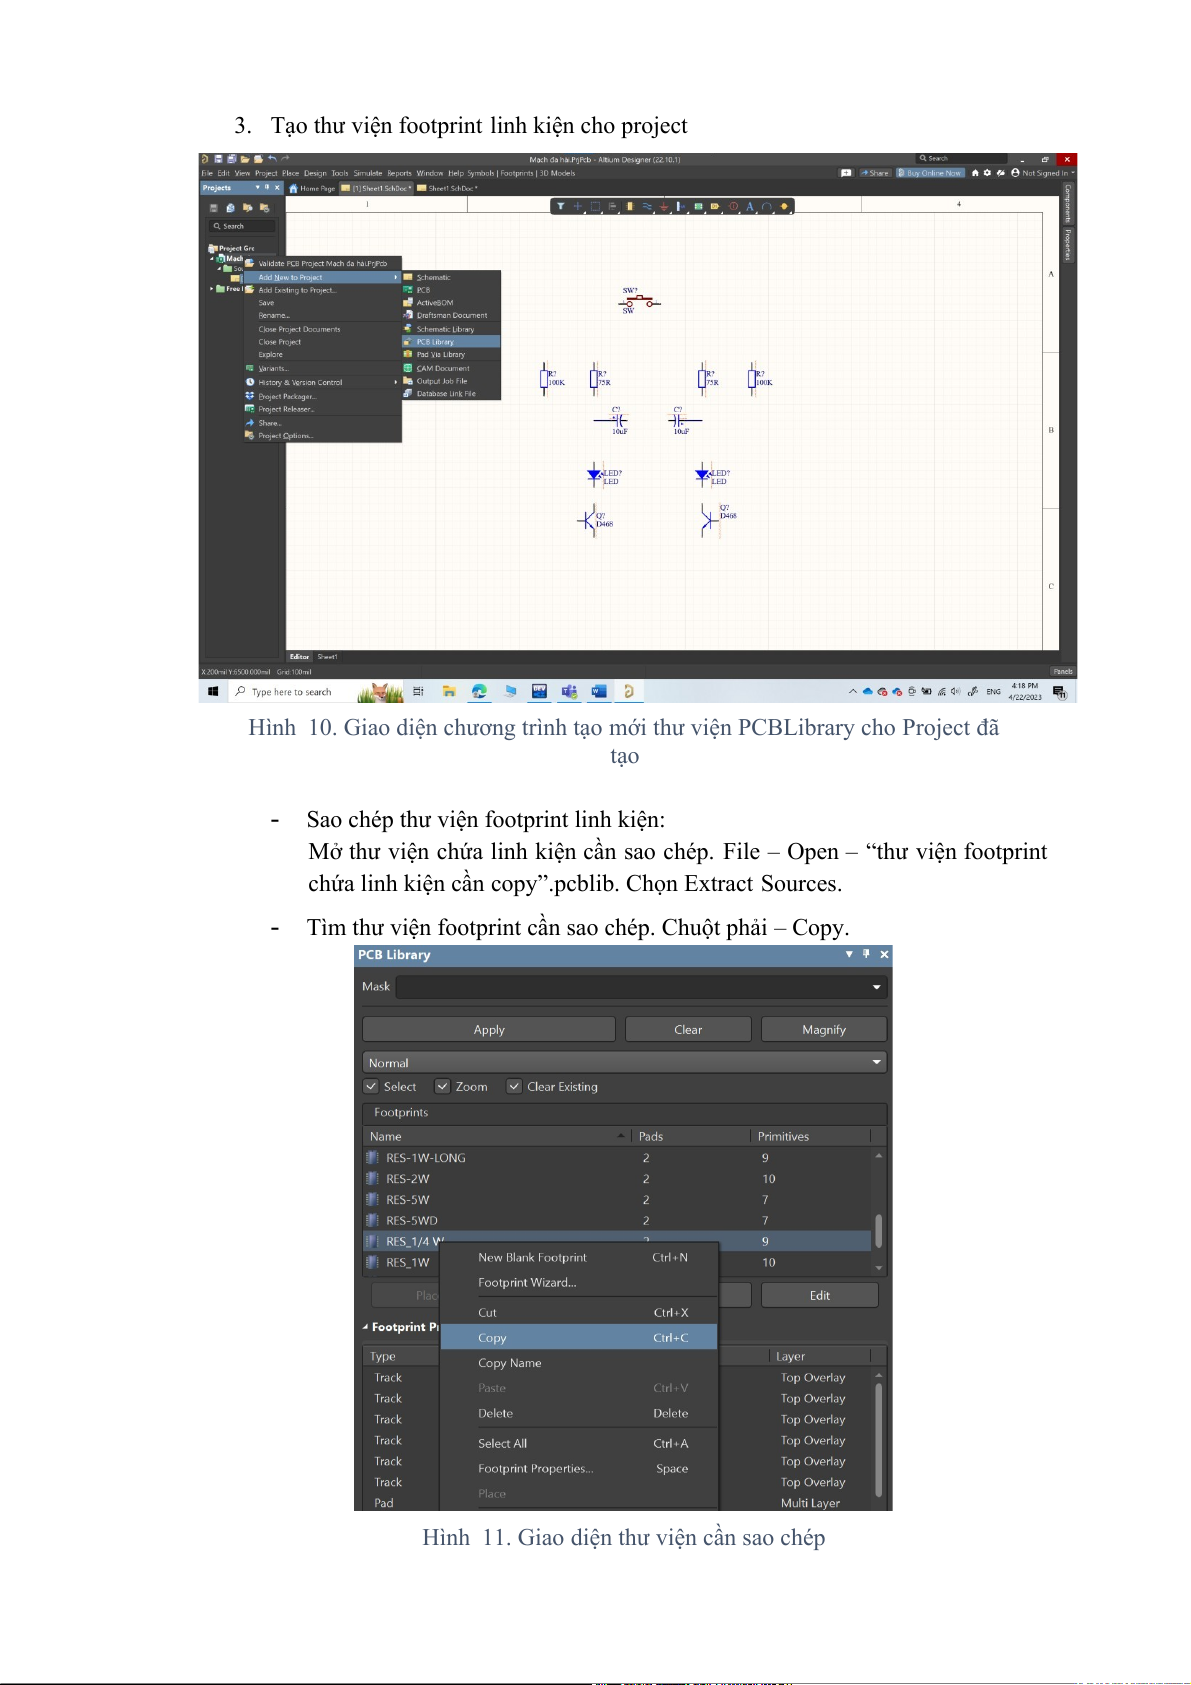Click the File Explorer taskbar icon
The width and height of the screenshot is (1191, 1685).
click(450, 691)
